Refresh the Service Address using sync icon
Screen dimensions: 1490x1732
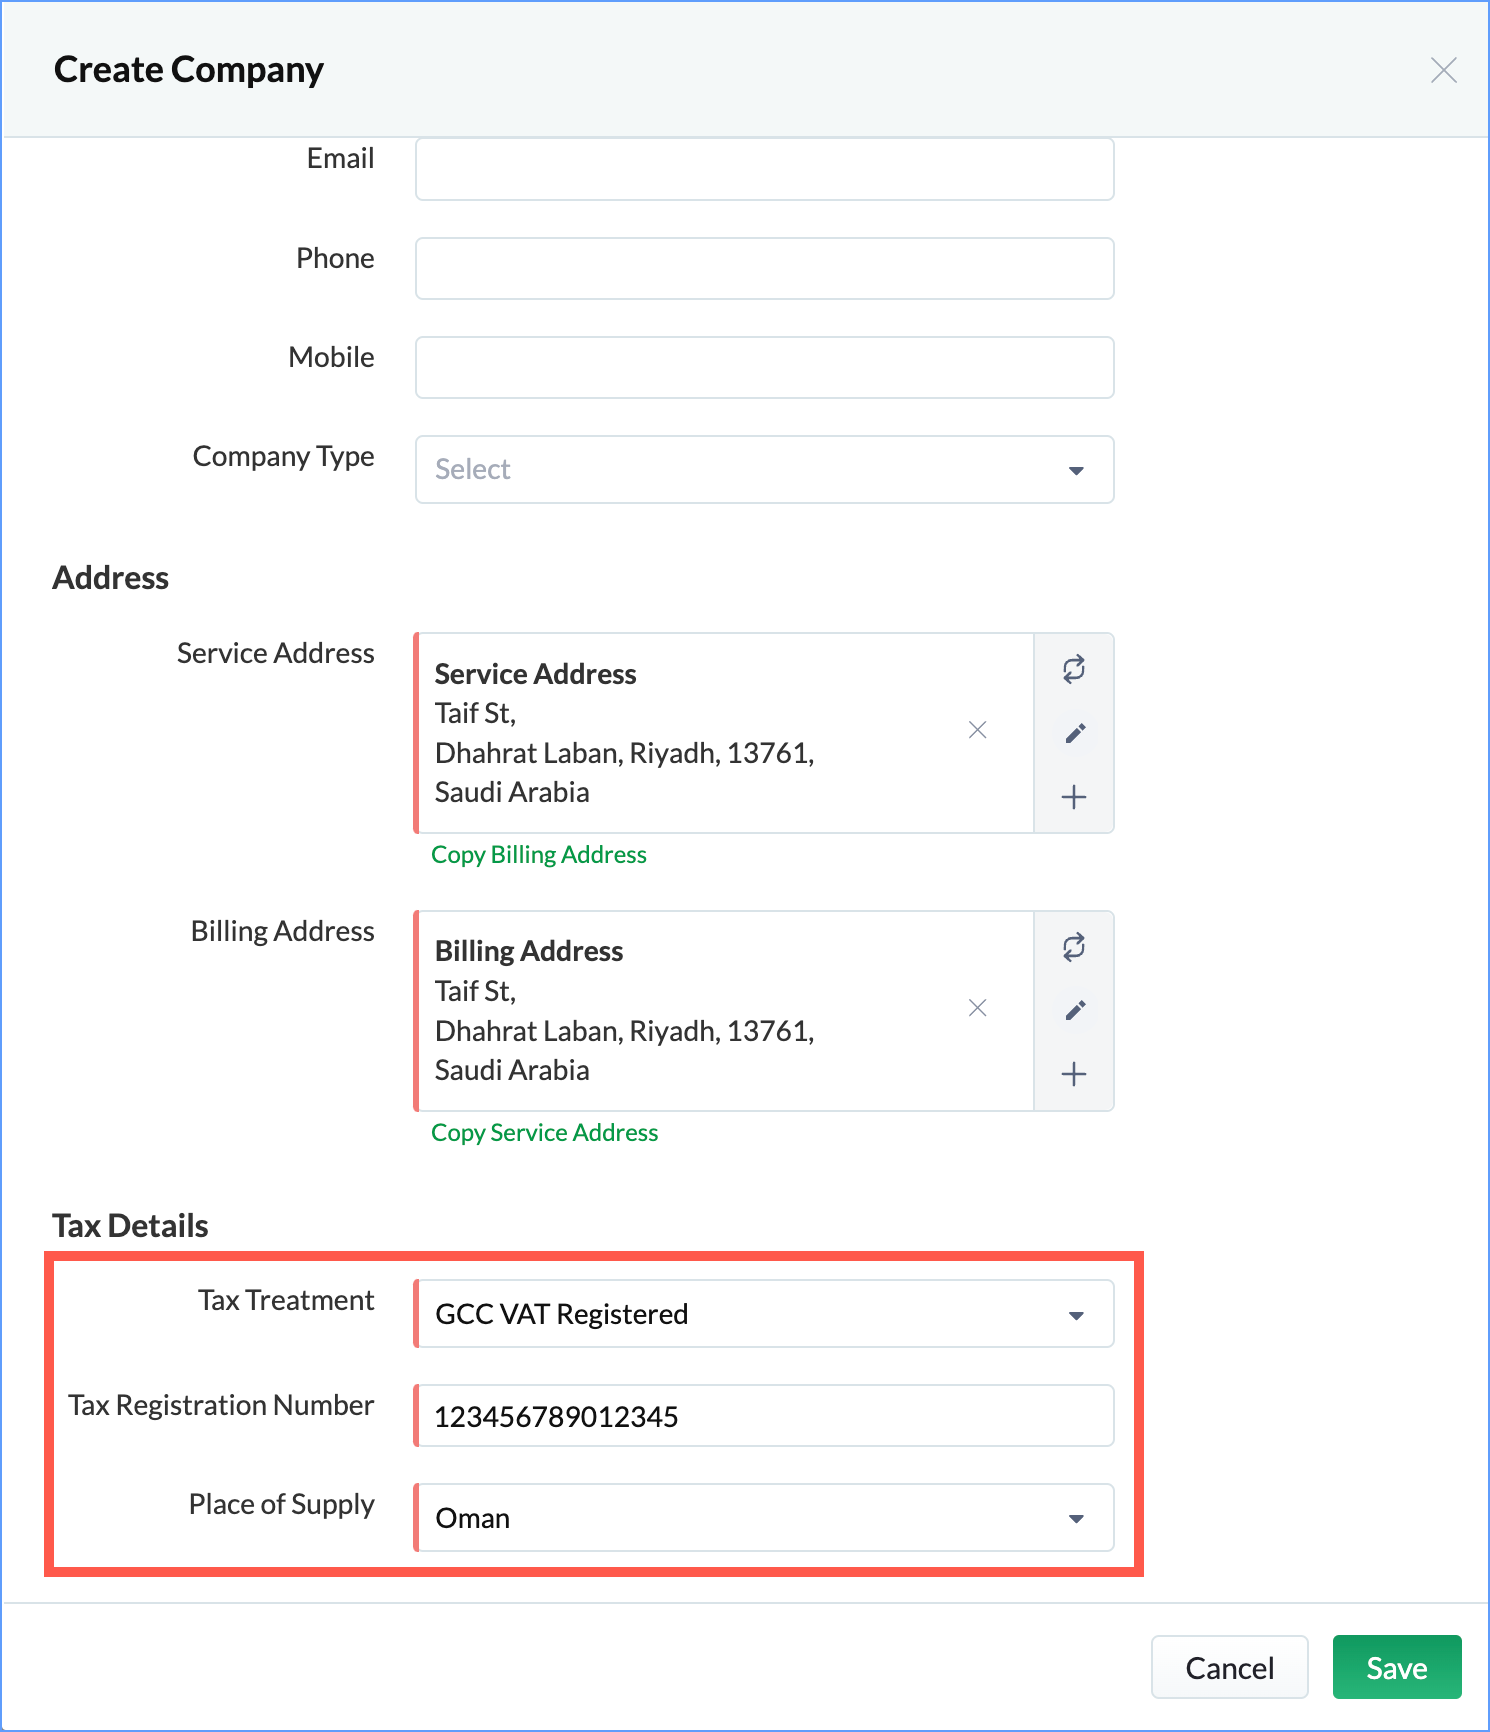click(1074, 669)
